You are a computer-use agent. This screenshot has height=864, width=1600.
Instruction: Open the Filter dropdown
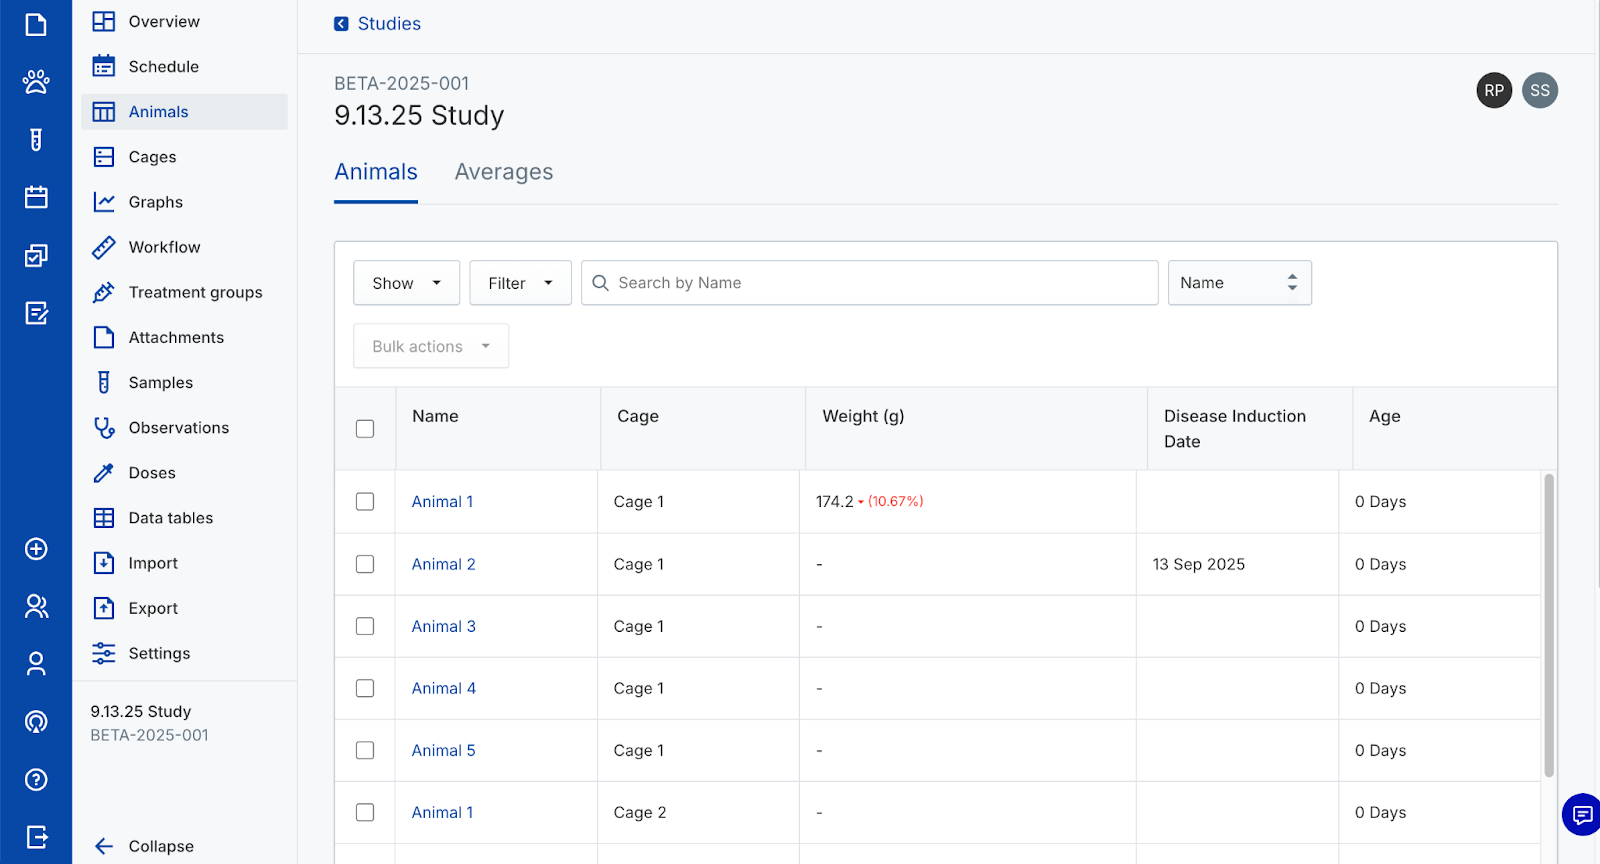click(x=520, y=283)
